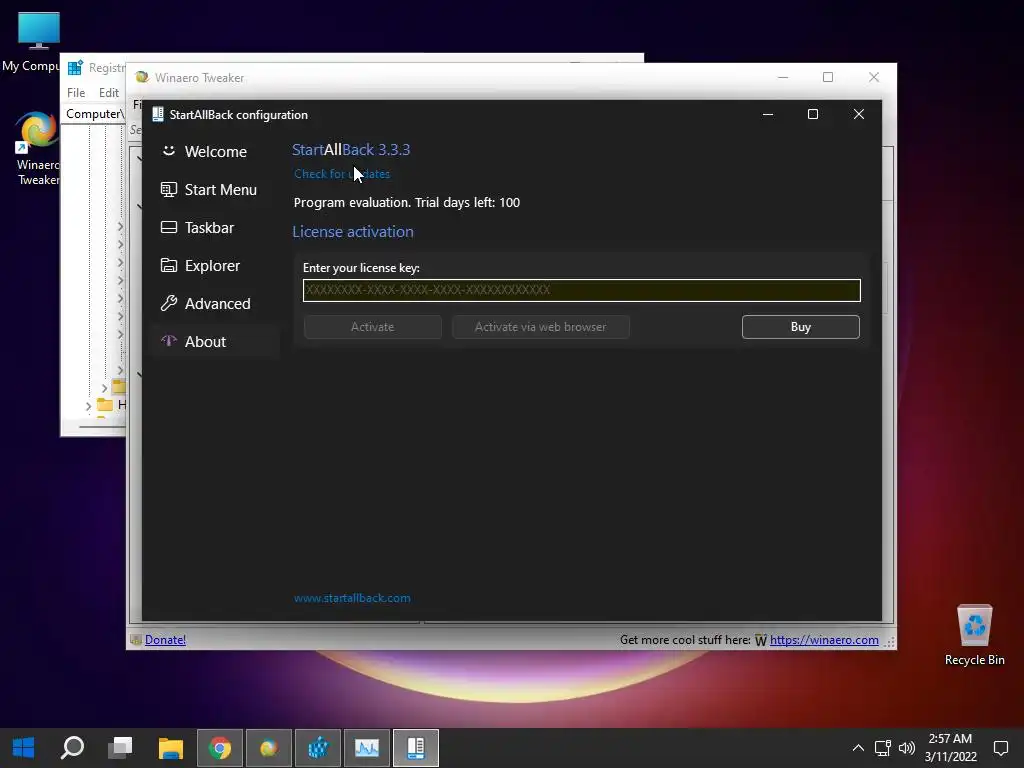Open Task View on the taskbar
The height and width of the screenshot is (768, 1024).
[121, 748]
